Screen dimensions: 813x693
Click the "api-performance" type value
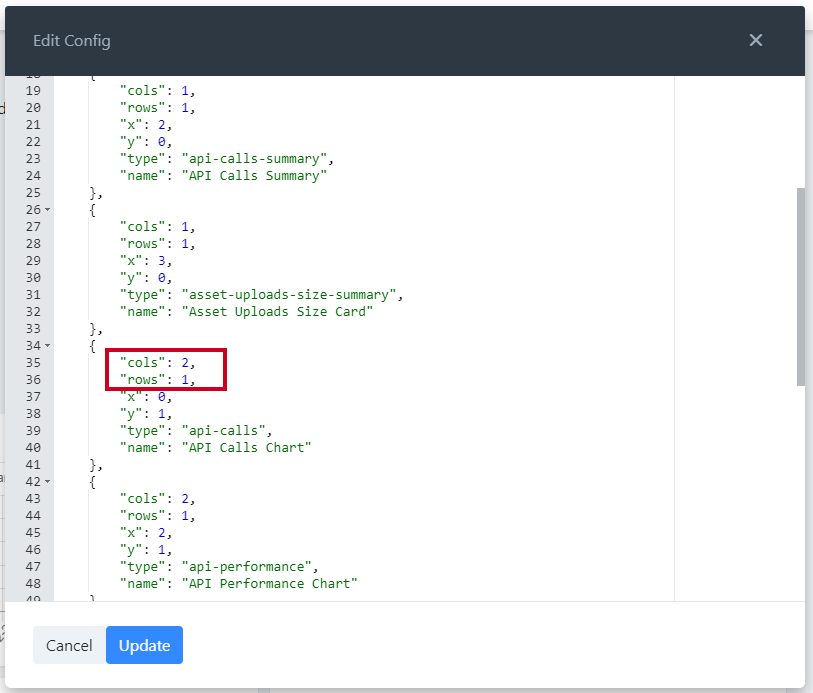pyautogui.click(x=246, y=567)
